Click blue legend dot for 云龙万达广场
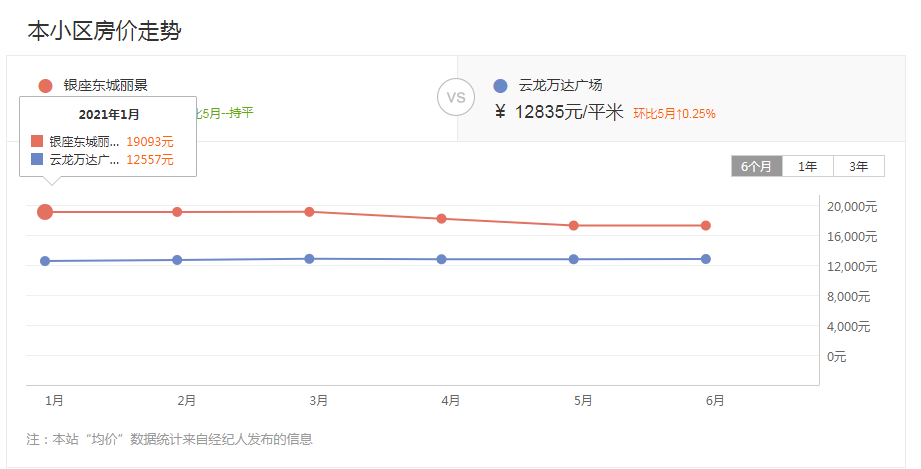921x469 pixels. coord(501,86)
